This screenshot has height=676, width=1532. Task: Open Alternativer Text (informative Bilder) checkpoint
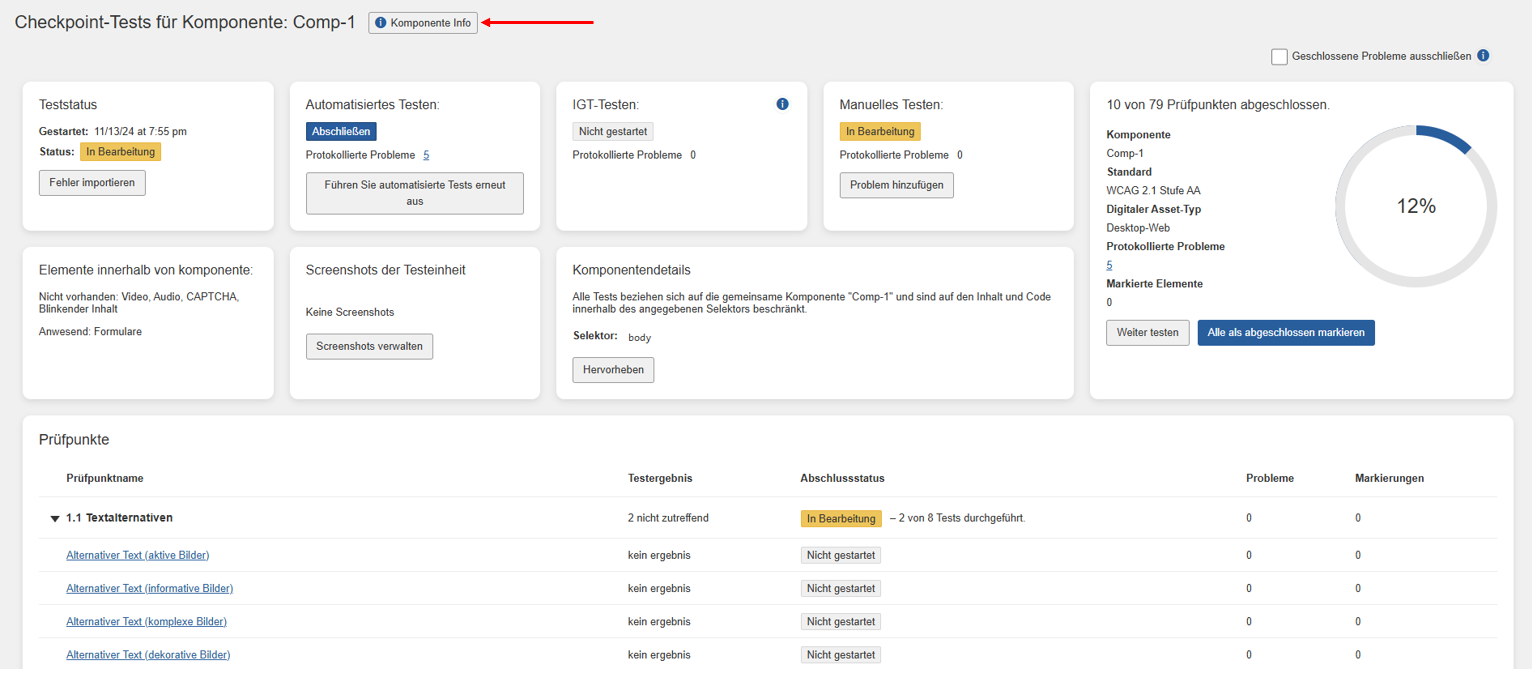[x=149, y=588]
